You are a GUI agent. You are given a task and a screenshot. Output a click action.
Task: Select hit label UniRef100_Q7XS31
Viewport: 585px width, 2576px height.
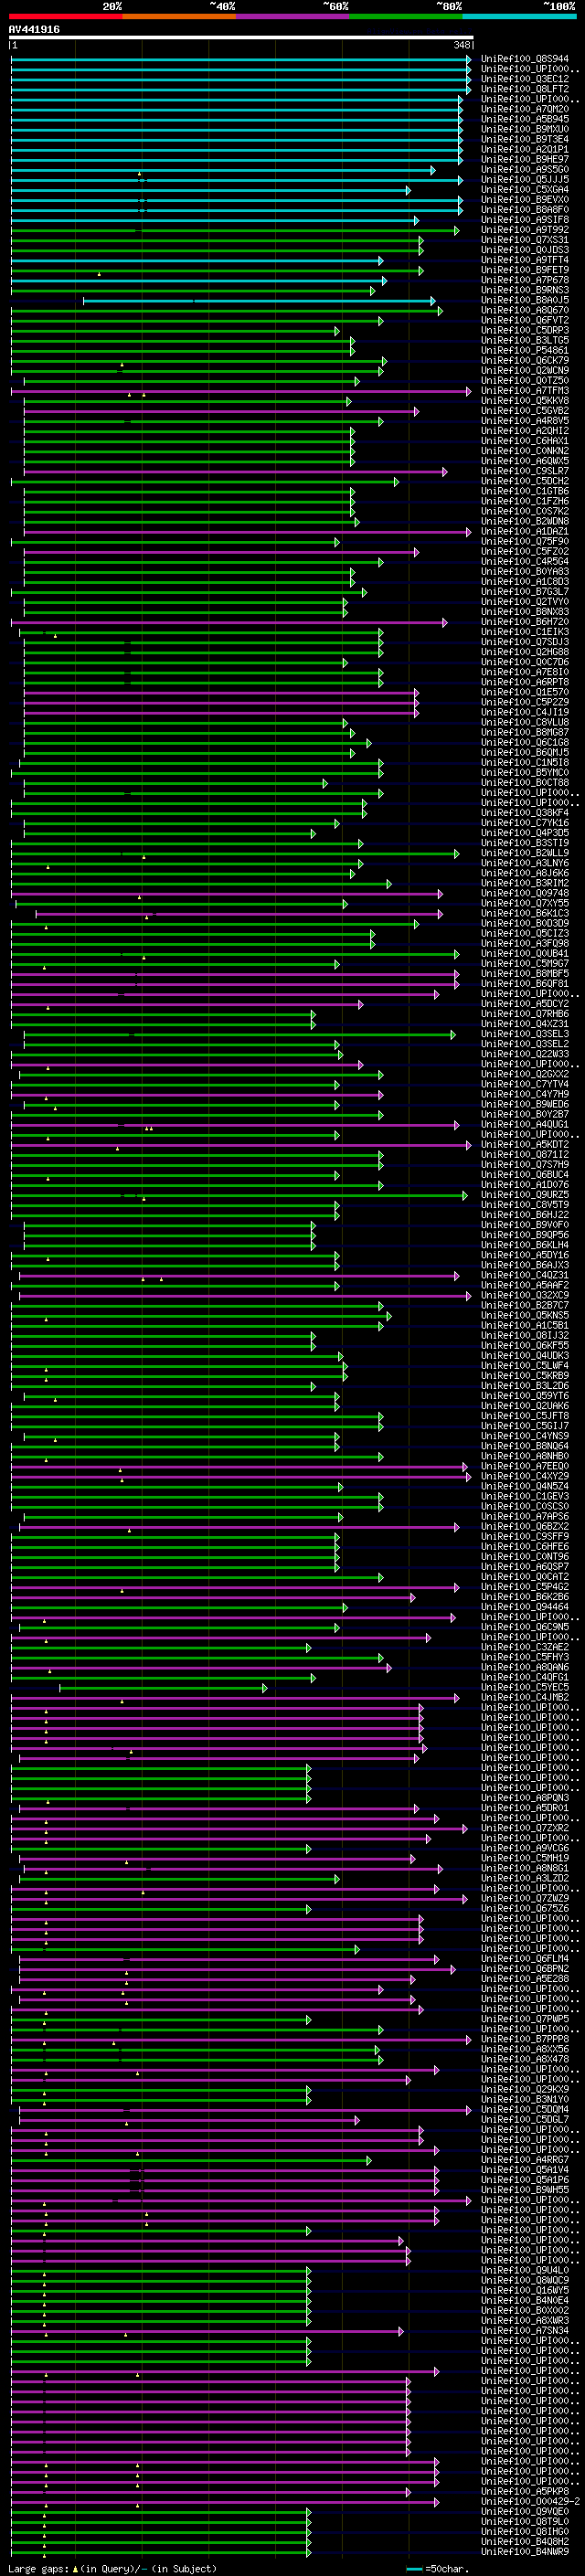coord(525,240)
